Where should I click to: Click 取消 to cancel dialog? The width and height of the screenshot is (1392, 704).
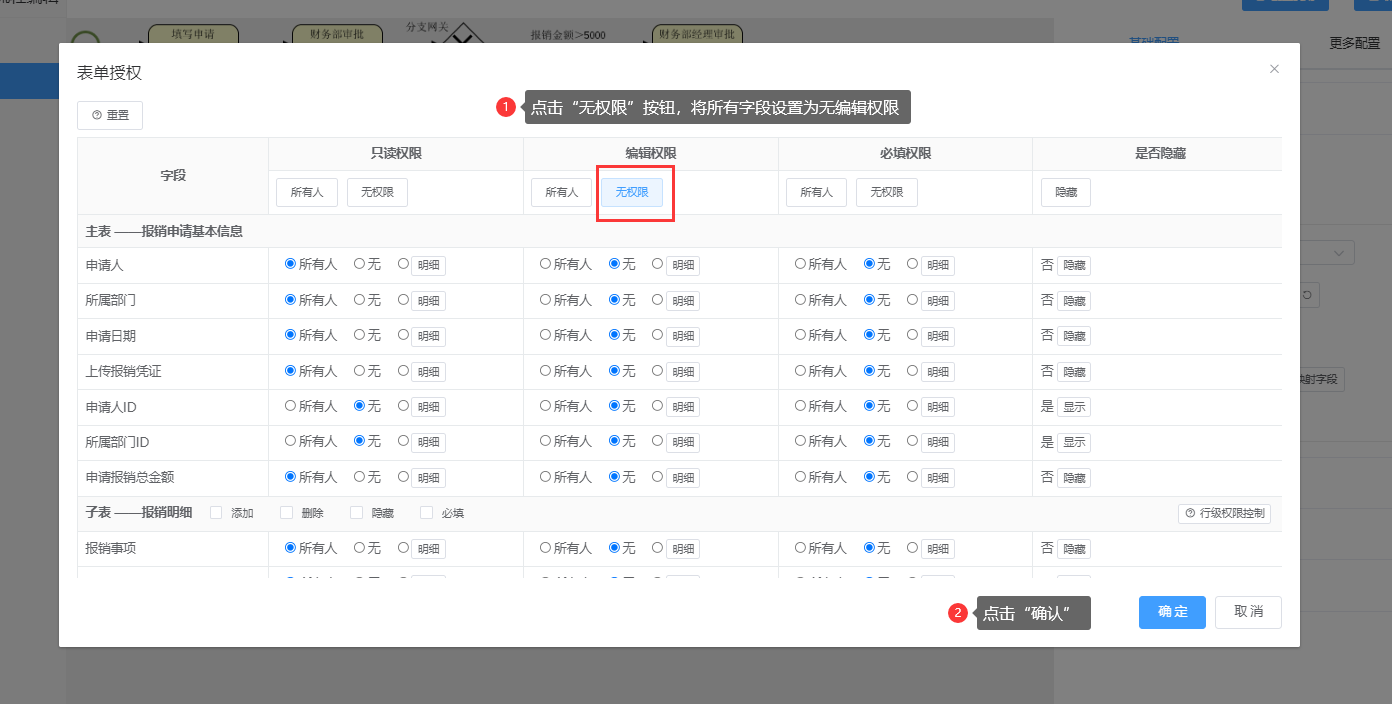(1248, 612)
